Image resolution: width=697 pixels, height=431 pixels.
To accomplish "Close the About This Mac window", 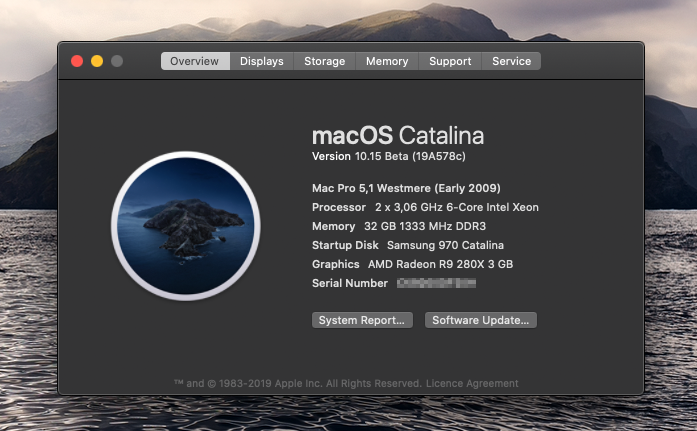I will pyautogui.click(x=77, y=61).
